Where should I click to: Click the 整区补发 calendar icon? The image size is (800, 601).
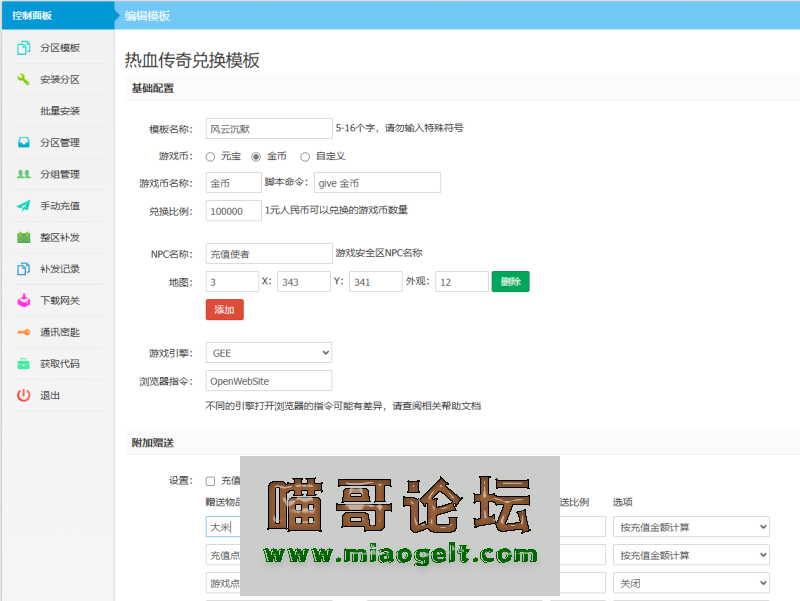(x=23, y=237)
